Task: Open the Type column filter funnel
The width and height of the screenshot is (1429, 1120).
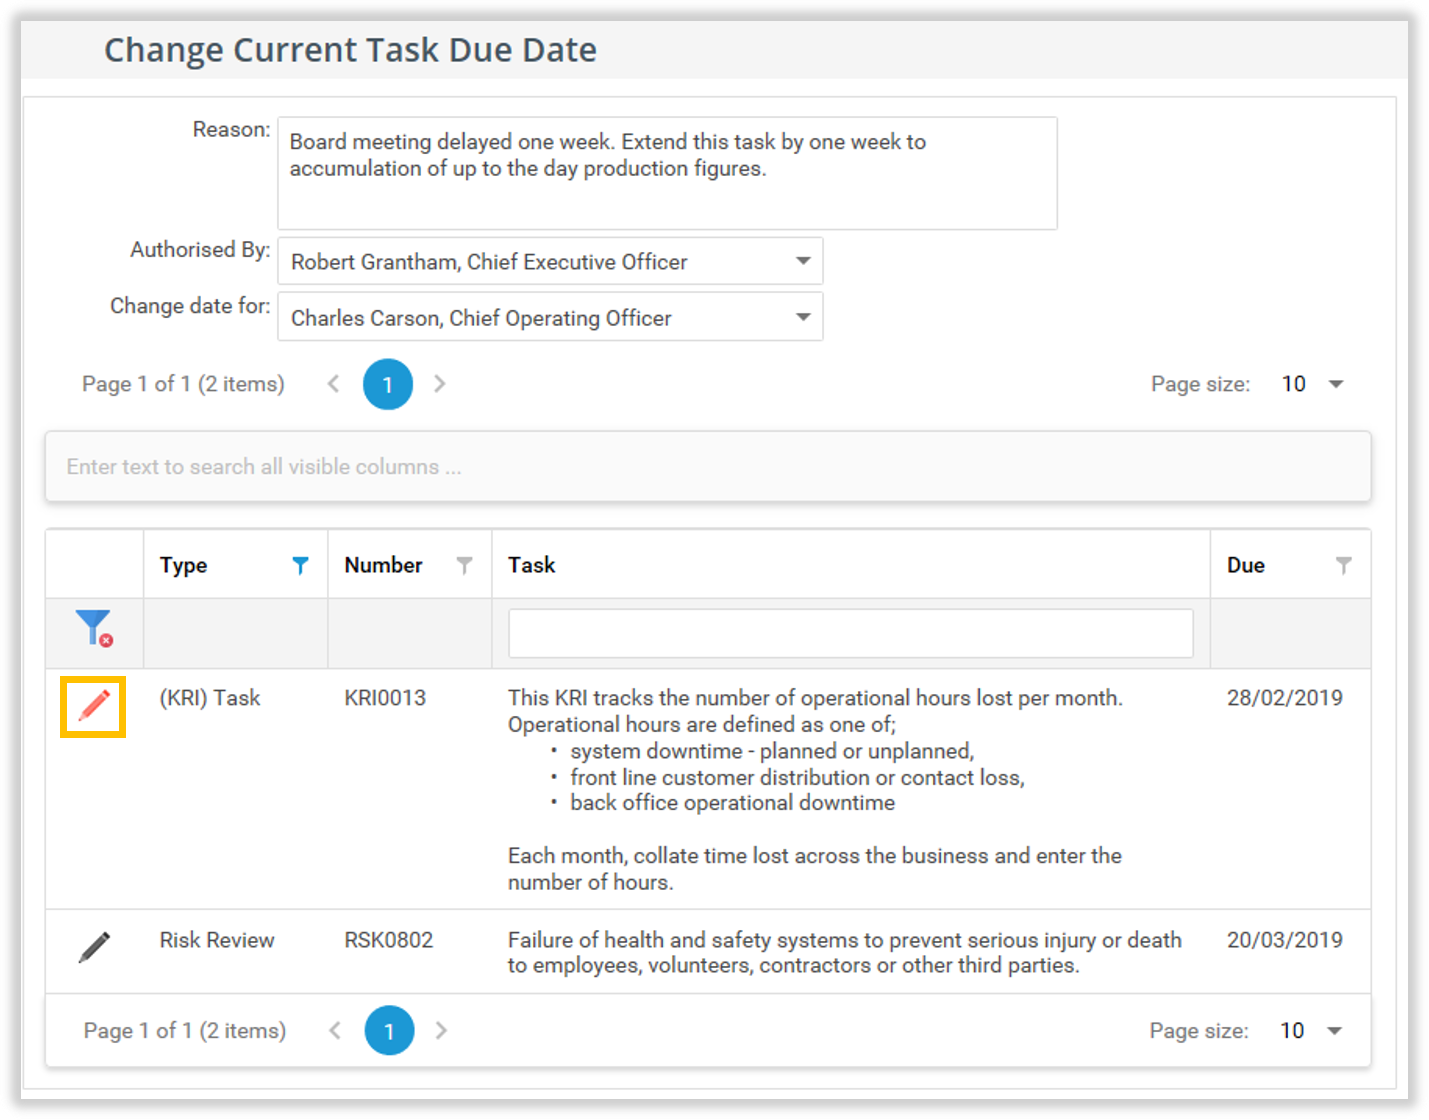Action: coord(300,565)
